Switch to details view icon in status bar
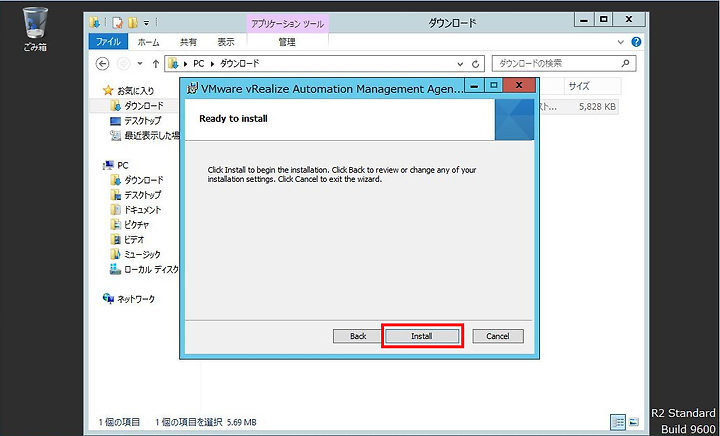Image resolution: width=720 pixels, height=436 pixels. pyautogui.click(x=618, y=421)
